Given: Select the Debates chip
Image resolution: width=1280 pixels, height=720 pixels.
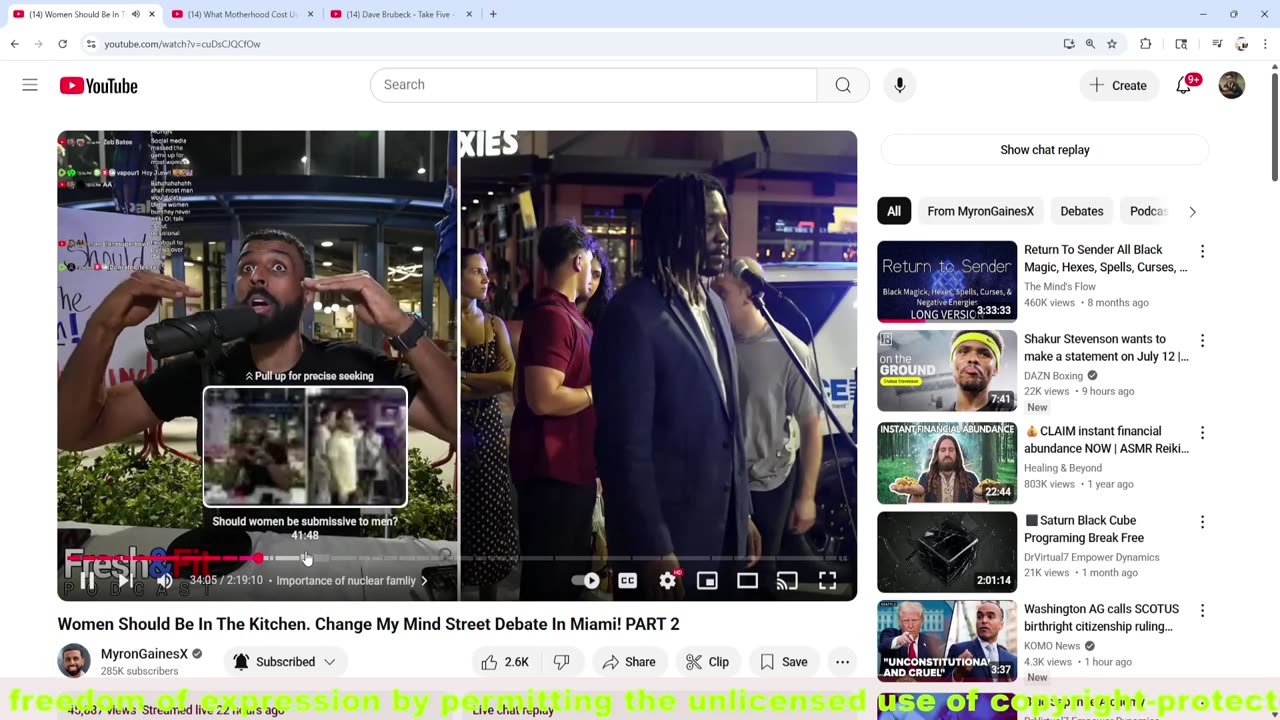Looking at the screenshot, I should tap(1082, 211).
